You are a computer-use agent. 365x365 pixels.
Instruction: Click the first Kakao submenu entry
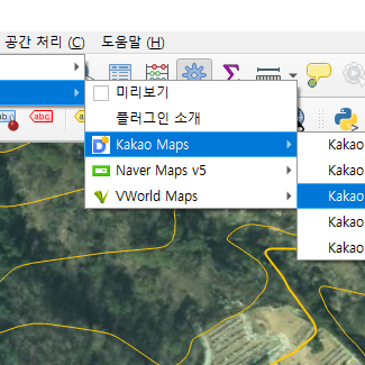click(331, 144)
